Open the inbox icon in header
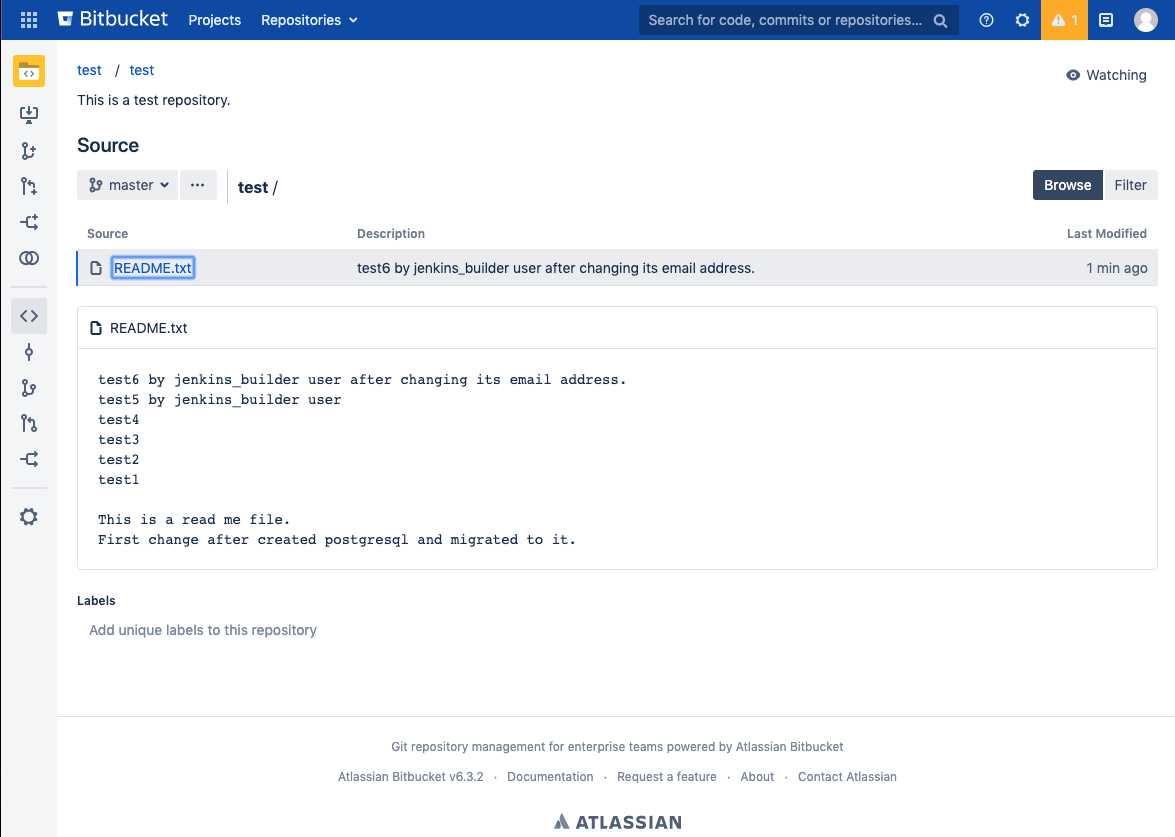The width and height of the screenshot is (1175, 837). tap(1106, 20)
